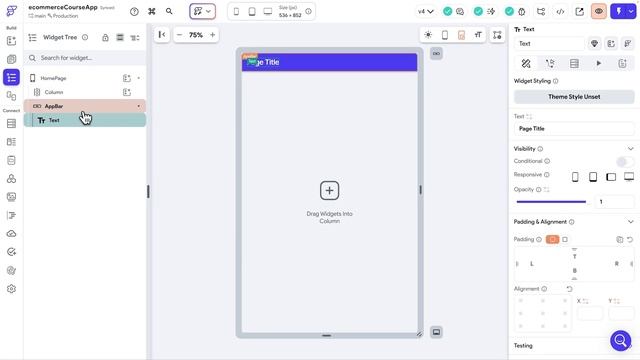
Task: Open the page selector in sidebar
Action: [x=11, y=59]
